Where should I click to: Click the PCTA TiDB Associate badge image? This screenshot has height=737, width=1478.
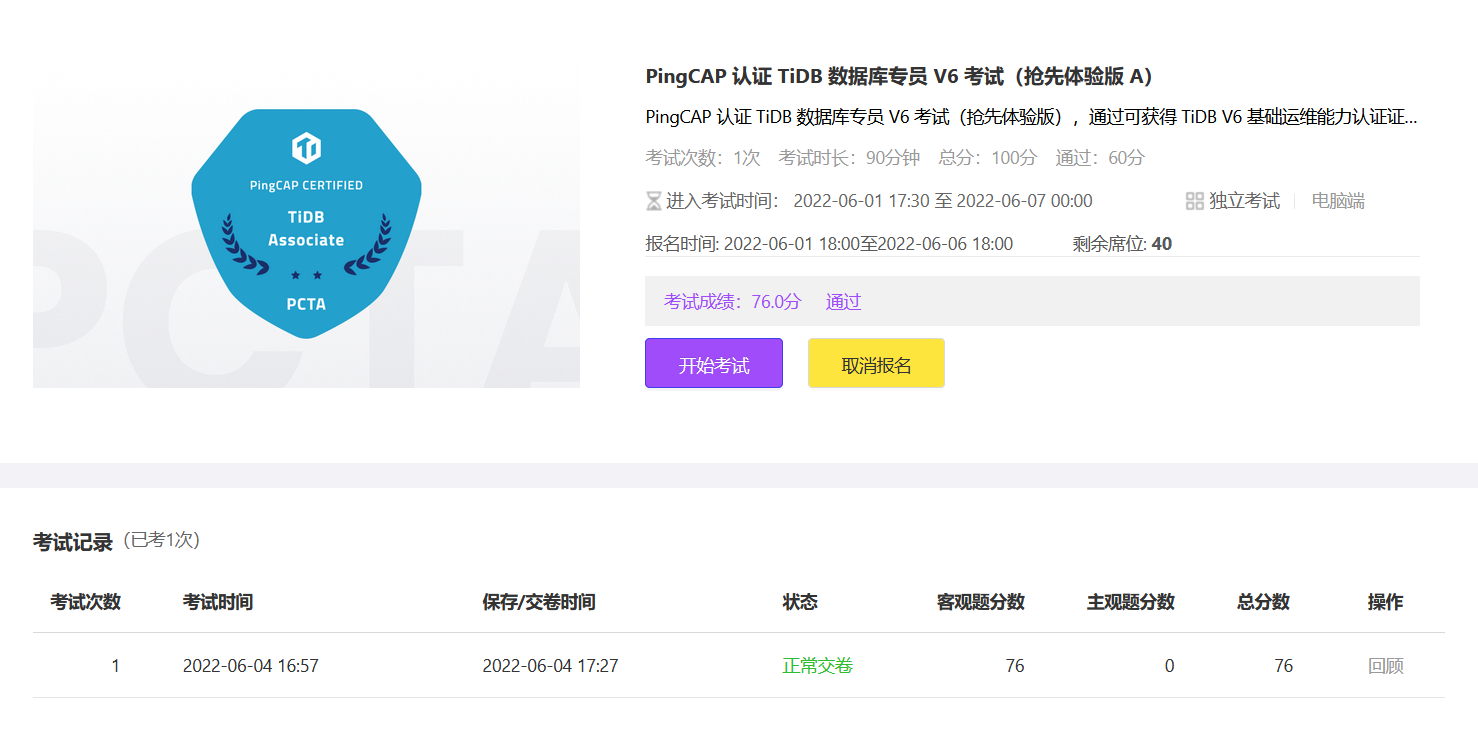(x=306, y=223)
